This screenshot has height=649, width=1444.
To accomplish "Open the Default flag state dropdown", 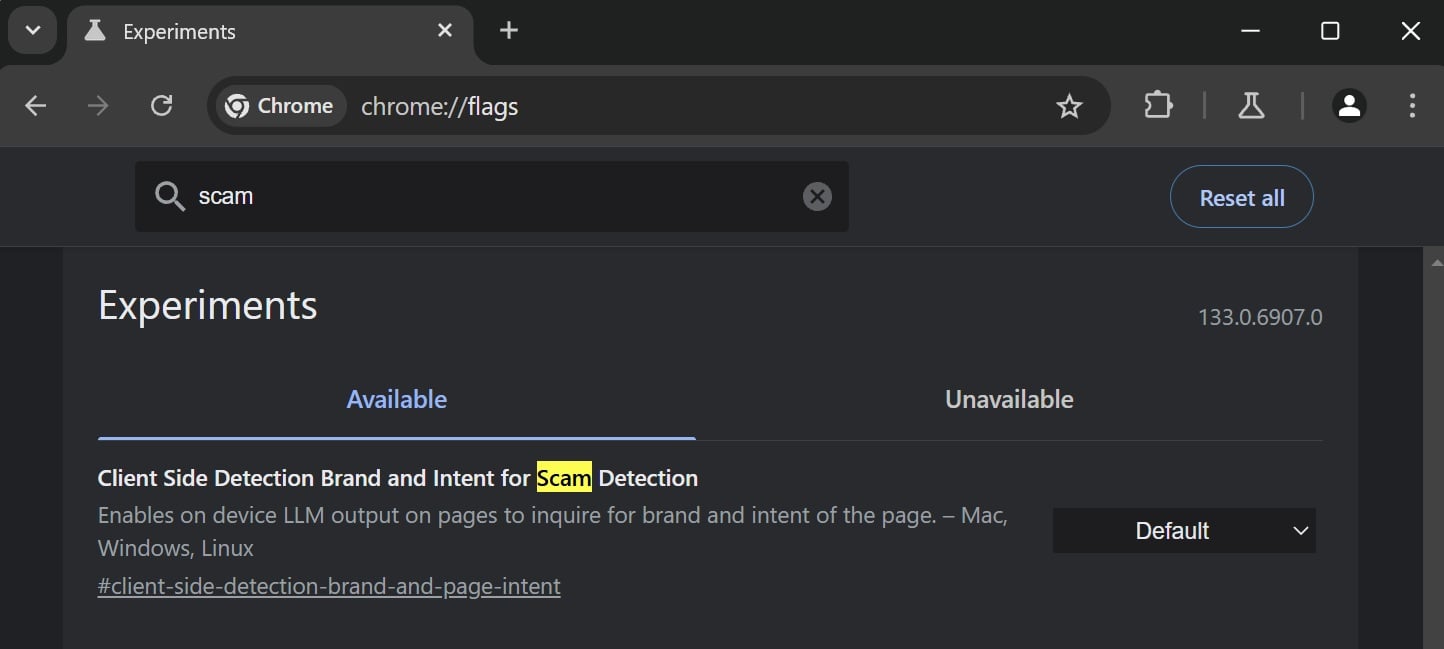I will coord(1184,531).
